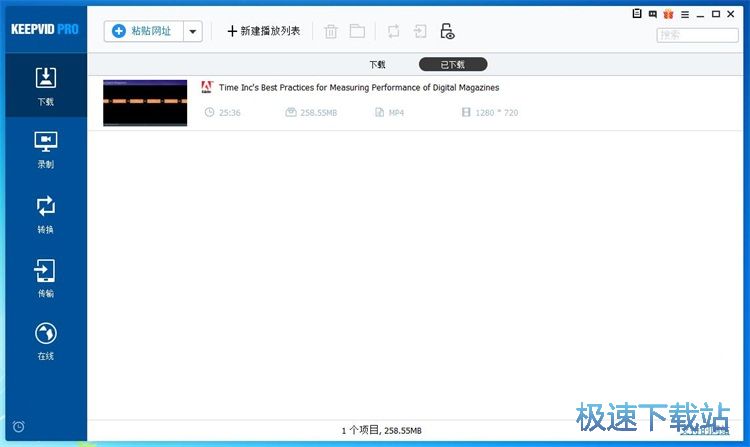Open the Convert (转换) section
This screenshot has height=447, width=750.
coord(46,214)
